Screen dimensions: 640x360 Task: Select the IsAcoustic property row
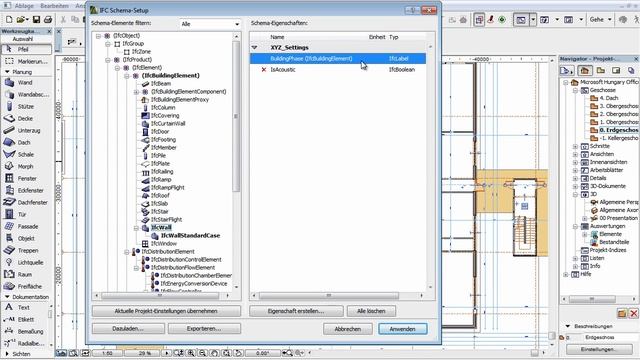pyautogui.click(x=338, y=69)
